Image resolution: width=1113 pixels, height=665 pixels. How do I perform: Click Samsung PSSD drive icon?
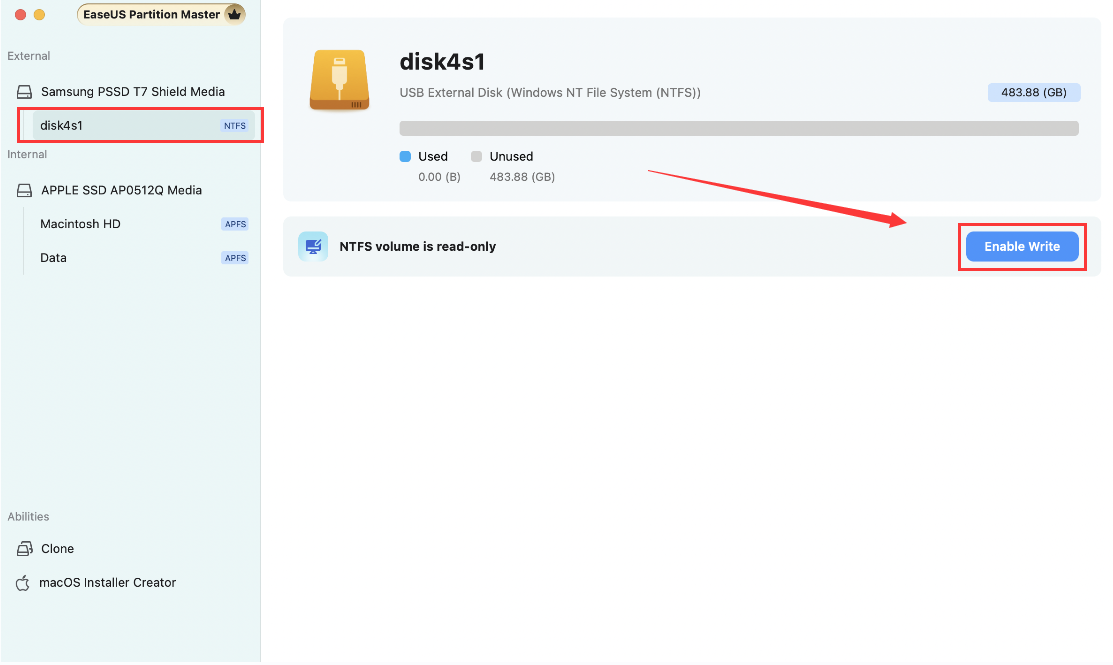point(24,92)
